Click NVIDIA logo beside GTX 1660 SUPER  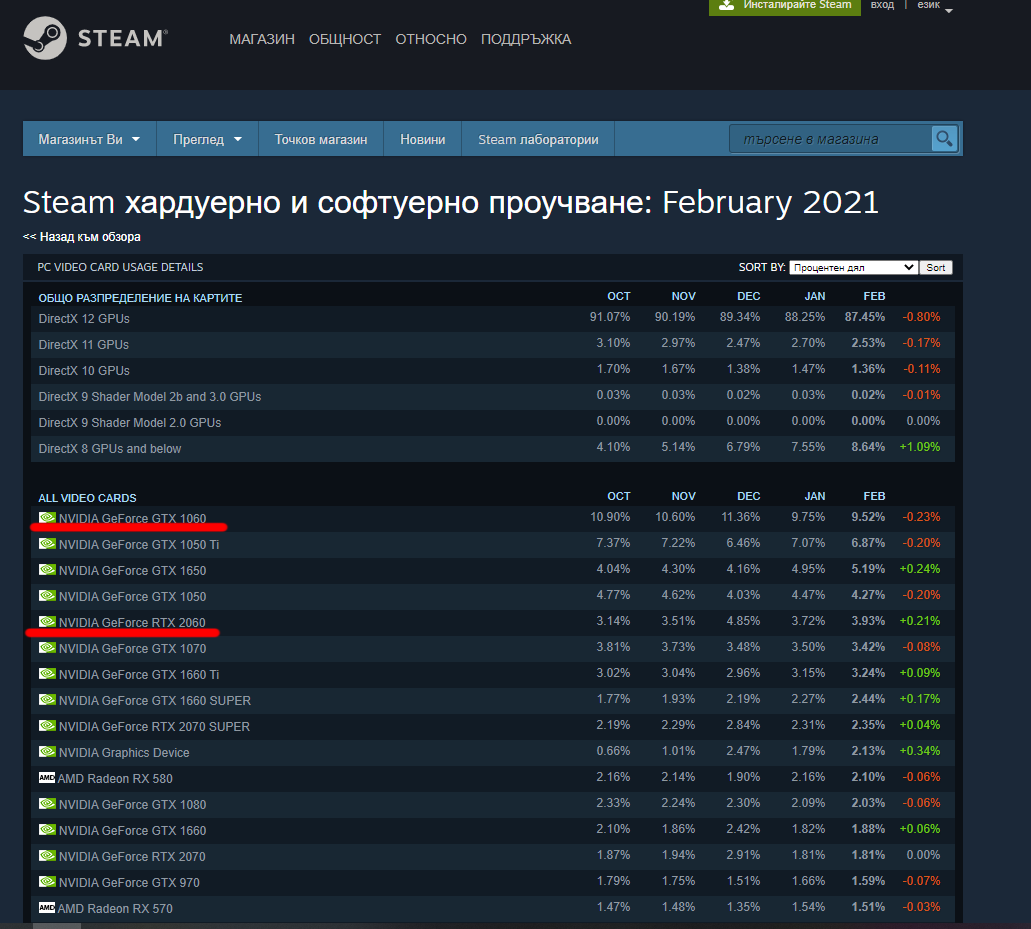(47, 700)
